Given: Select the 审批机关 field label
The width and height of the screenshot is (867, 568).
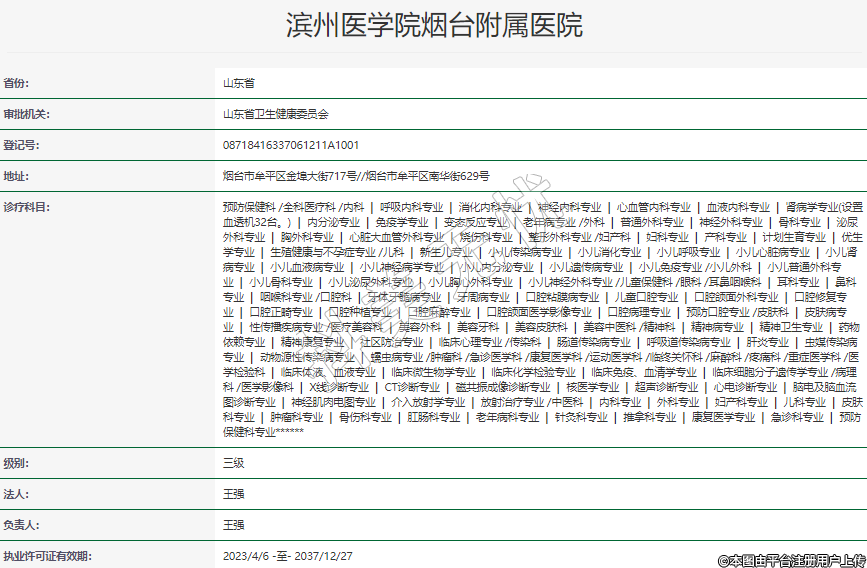Looking at the screenshot, I should pyautogui.click(x=26, y=114).
